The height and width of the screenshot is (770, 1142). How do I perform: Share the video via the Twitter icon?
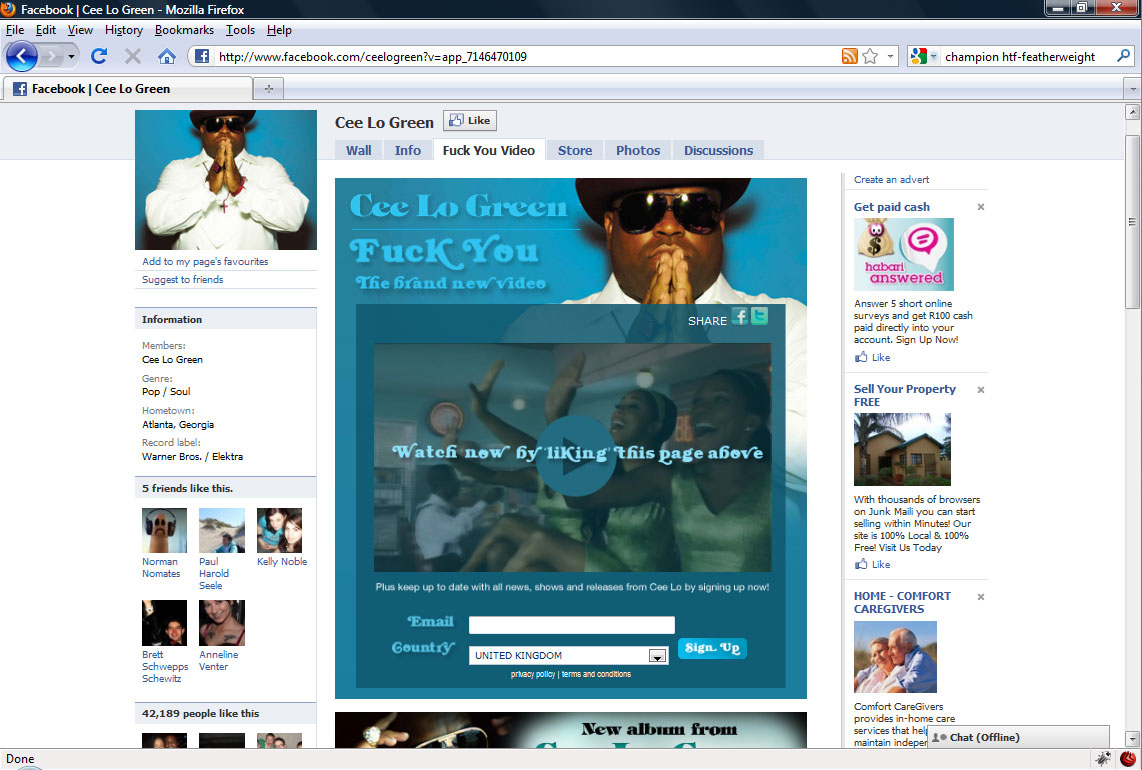(759, 316)
